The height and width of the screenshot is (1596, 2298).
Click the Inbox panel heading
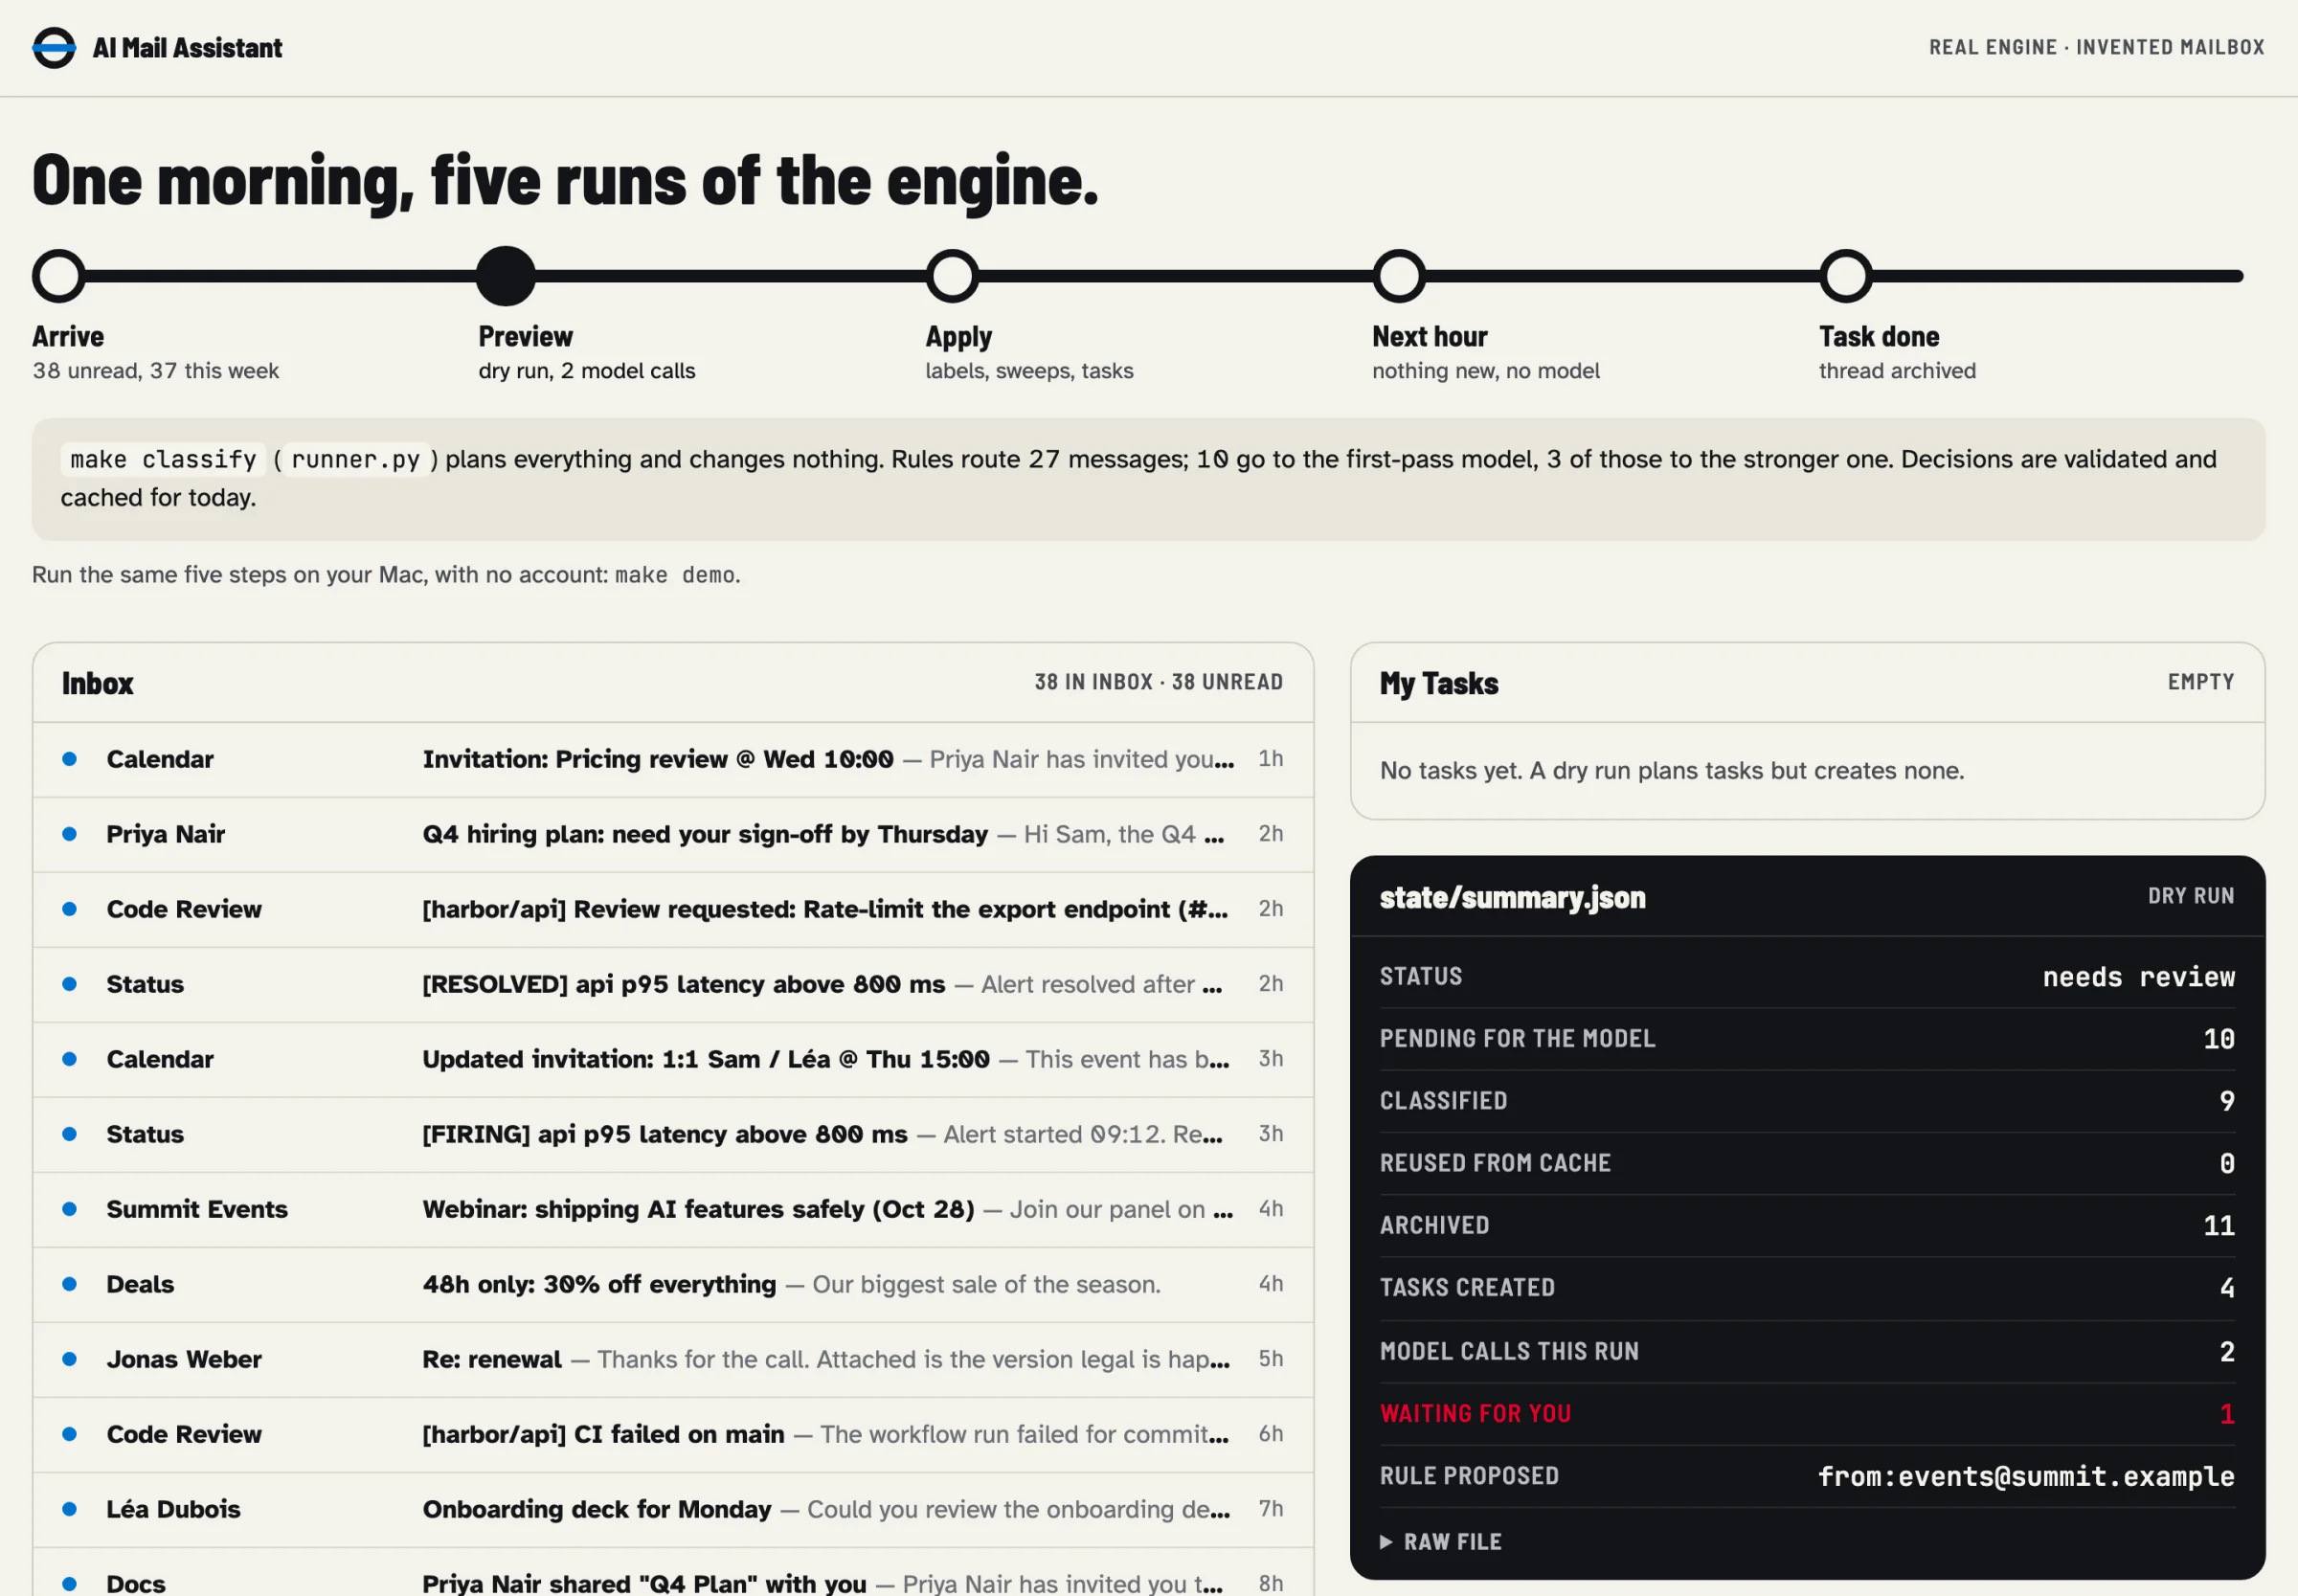pos(98,684)
